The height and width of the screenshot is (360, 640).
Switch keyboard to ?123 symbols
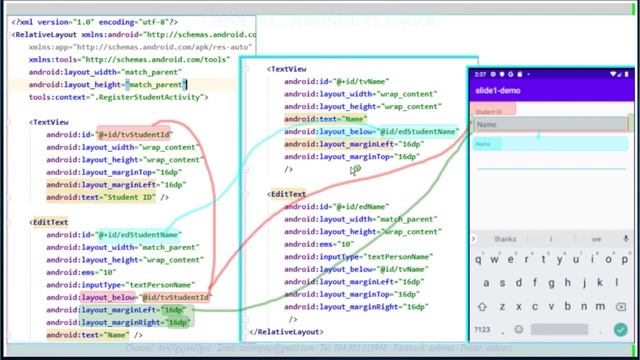(x=482, y=329)
